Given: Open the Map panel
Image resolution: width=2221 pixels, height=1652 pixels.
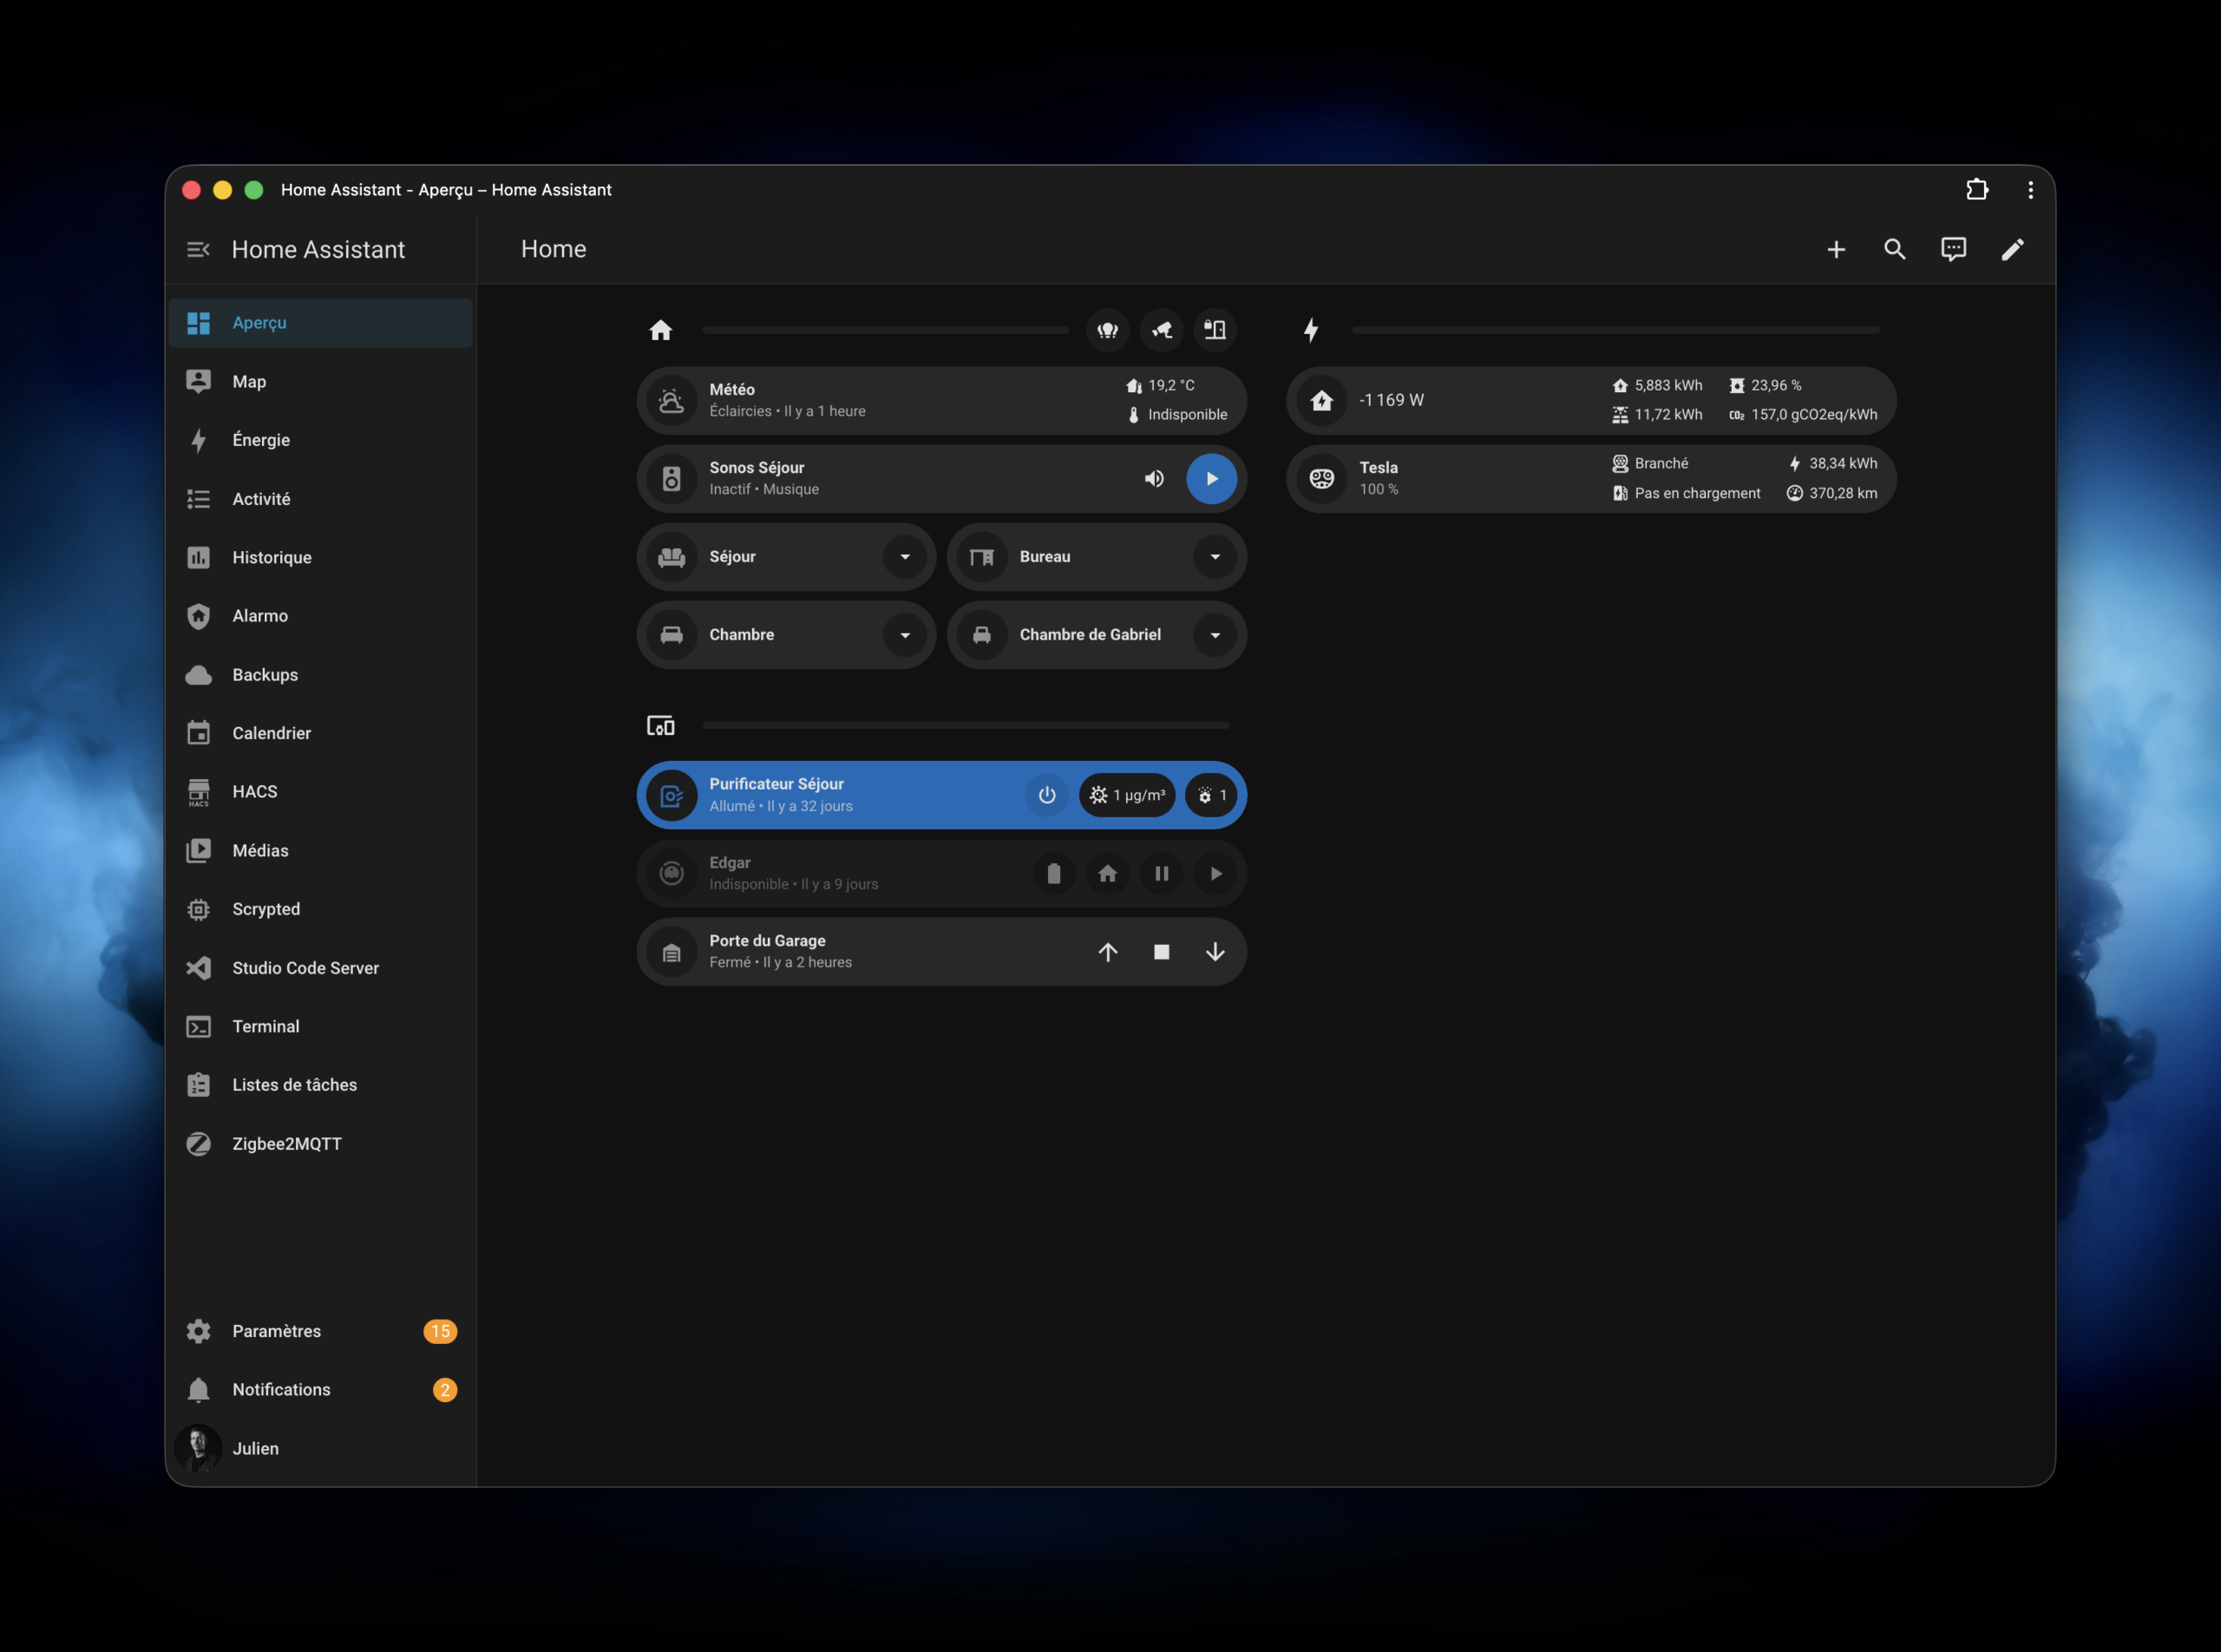Looking at the screenshot, I should tap(321, 381).
